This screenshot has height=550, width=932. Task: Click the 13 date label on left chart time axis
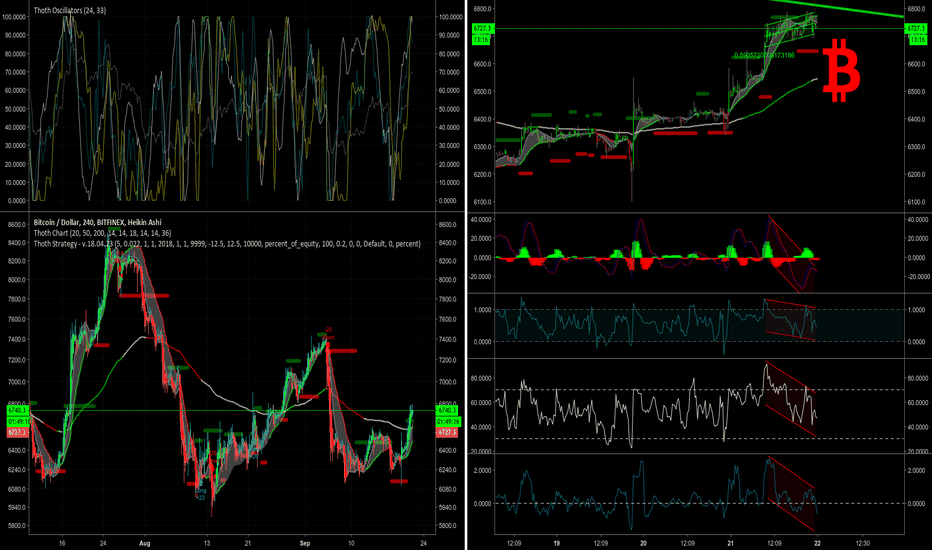[207, 543]
